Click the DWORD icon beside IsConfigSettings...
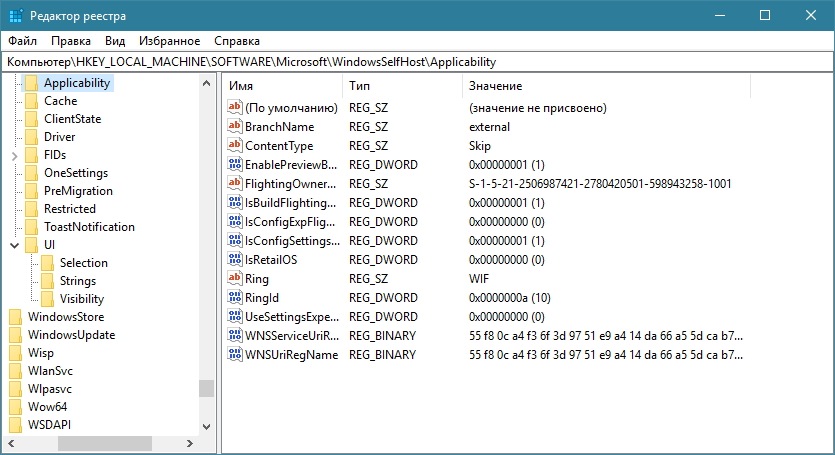The image size is (835, 455). tap(235, 240)
